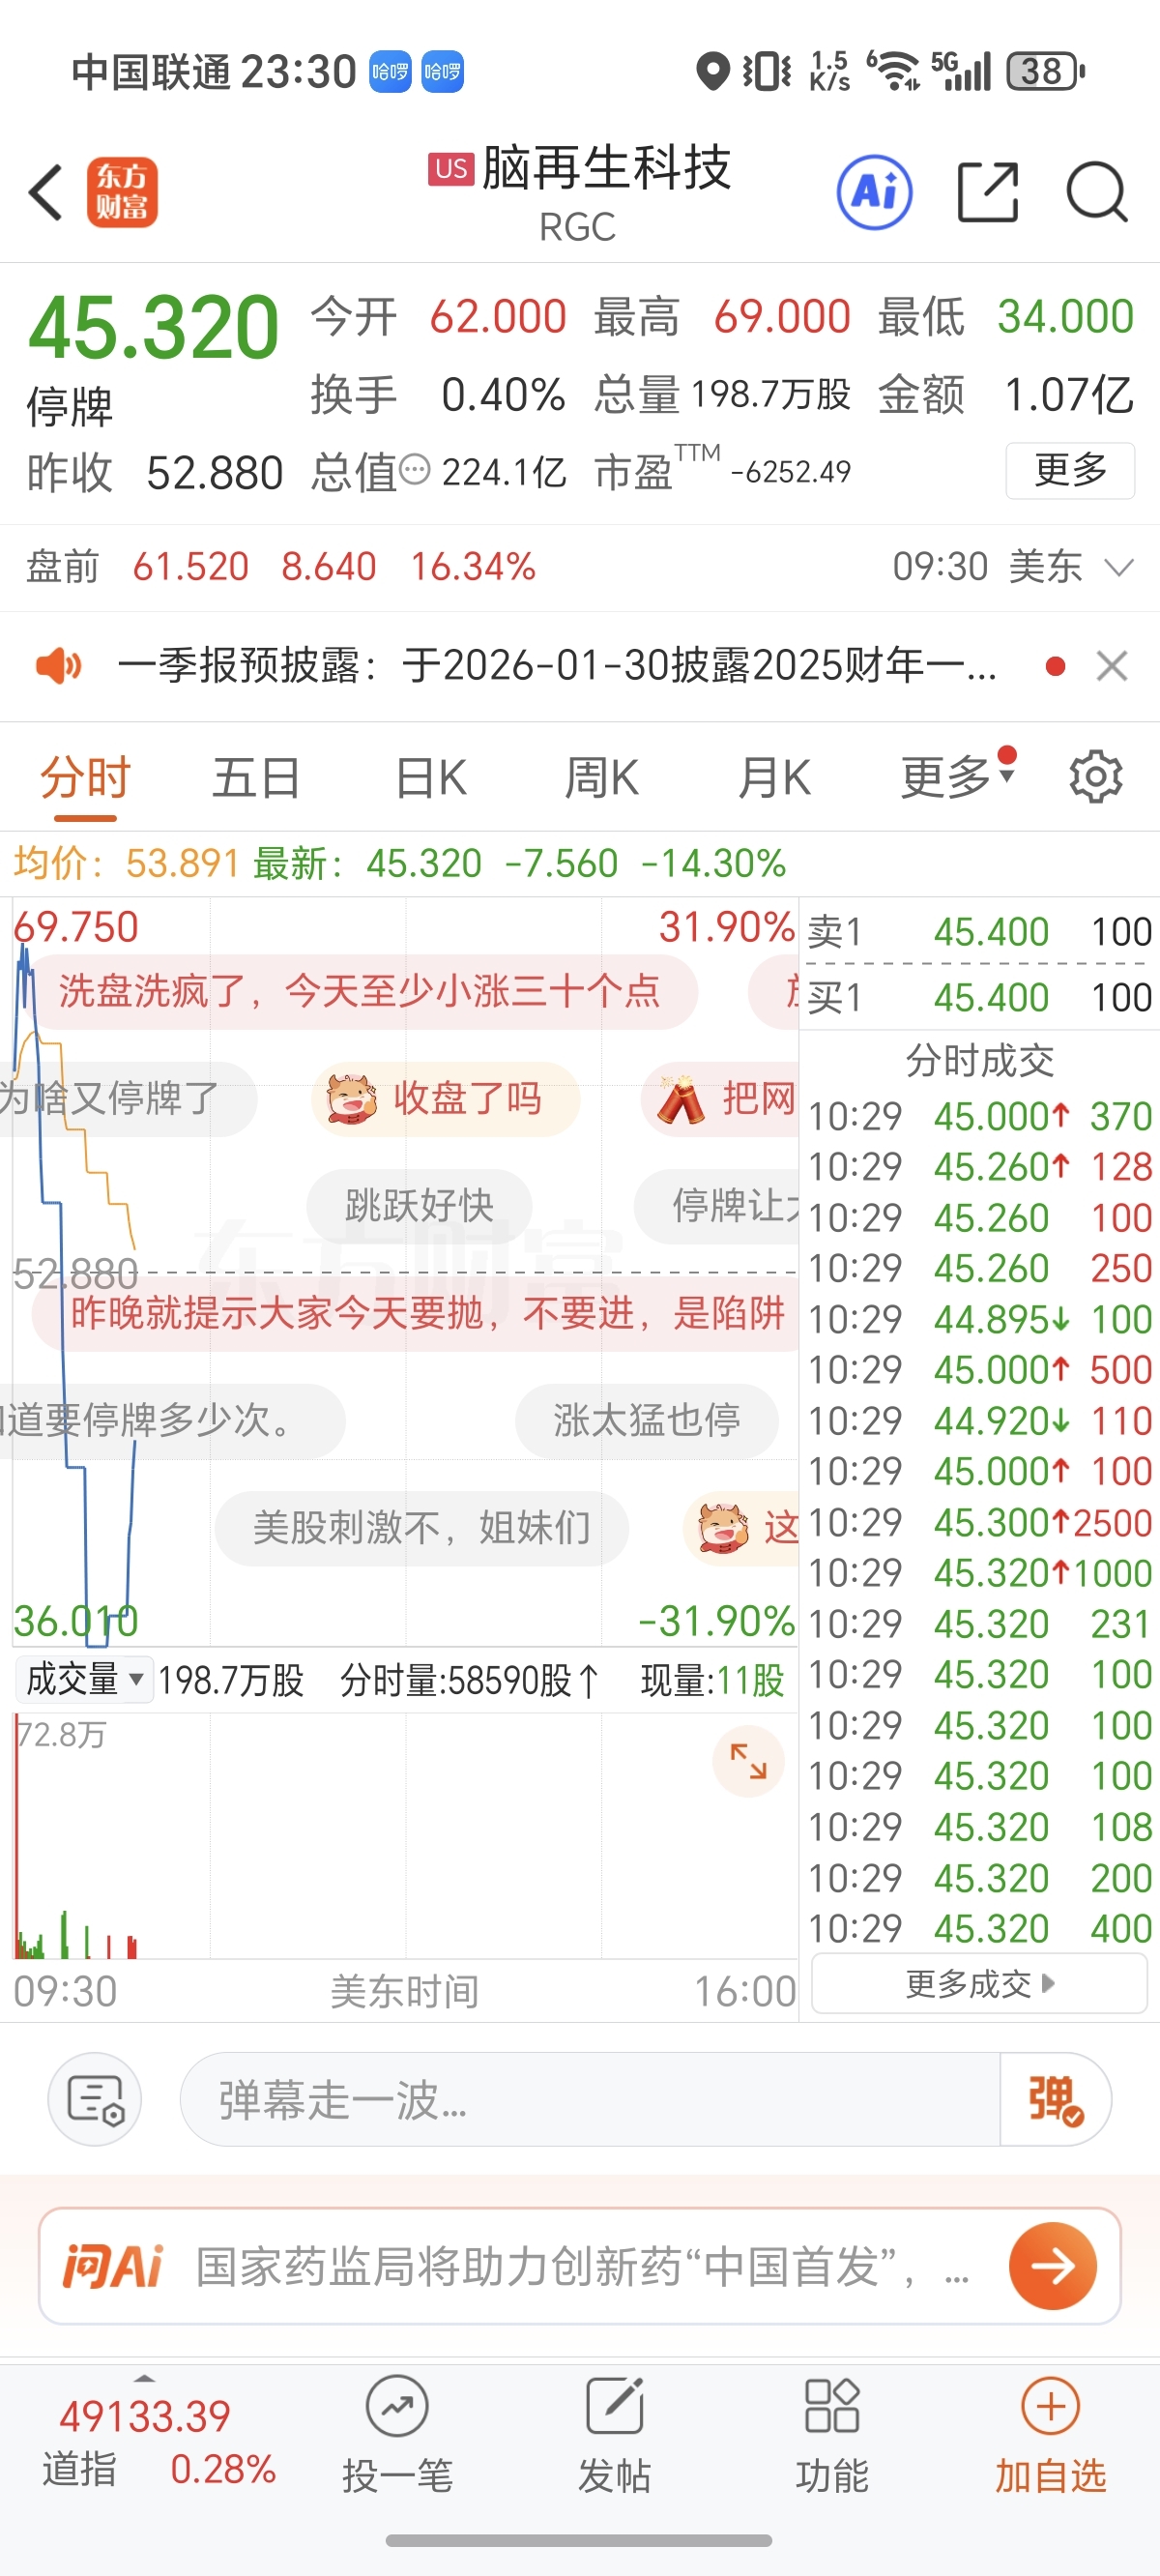The height and width of the screenshot is (2576, 1160).
Task: Tap the 跳跃好快 danmaku comment
Action: coord(420,1206)
